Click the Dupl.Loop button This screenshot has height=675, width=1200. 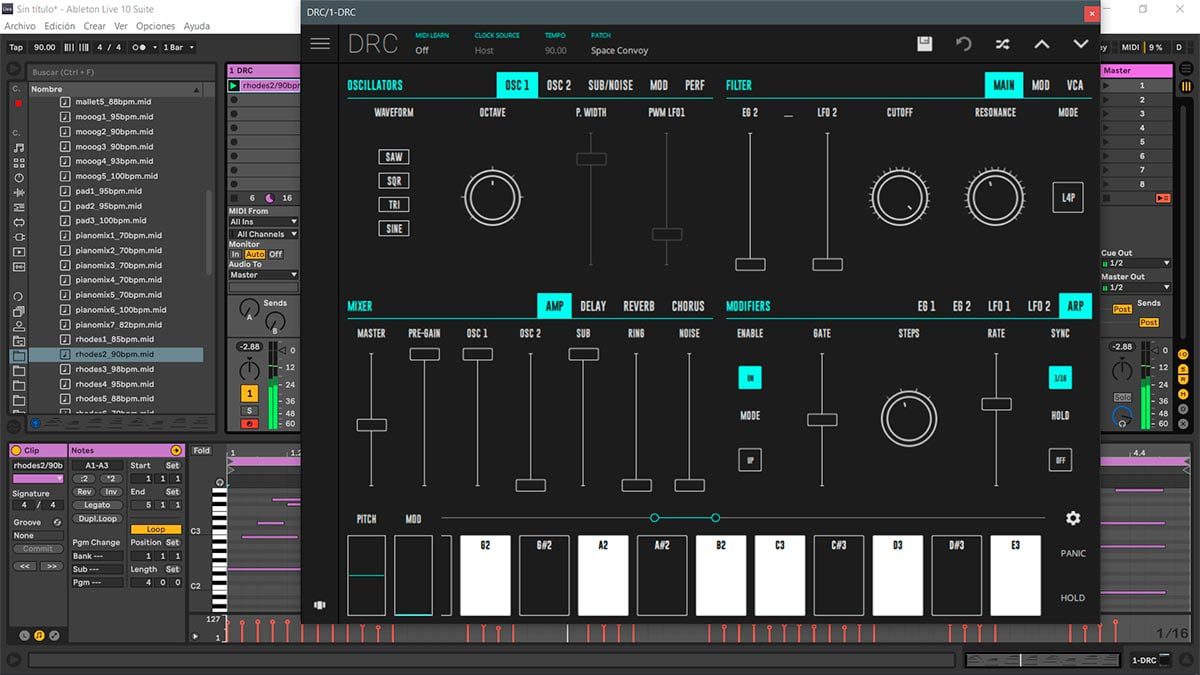point(97,518)
